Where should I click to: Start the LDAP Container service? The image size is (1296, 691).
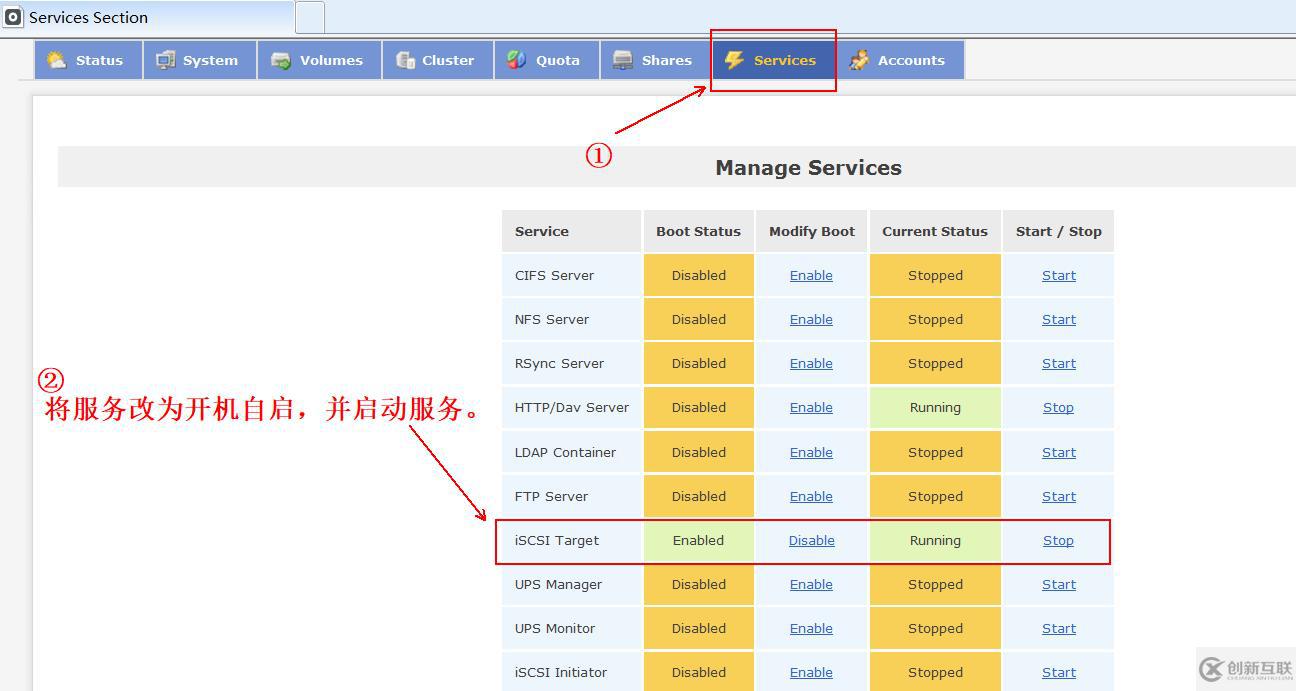[x=1058, y=453]
